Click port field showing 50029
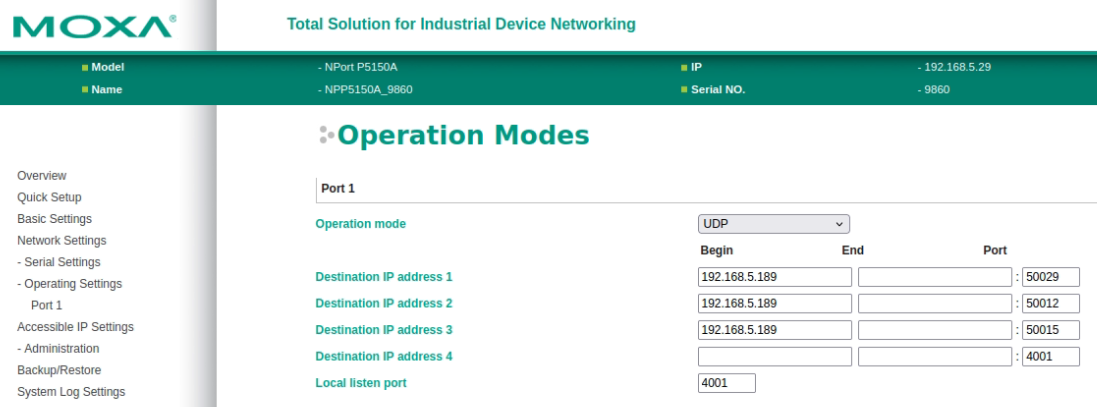This screenshot has height=407, width=1097. point(1050,277)
